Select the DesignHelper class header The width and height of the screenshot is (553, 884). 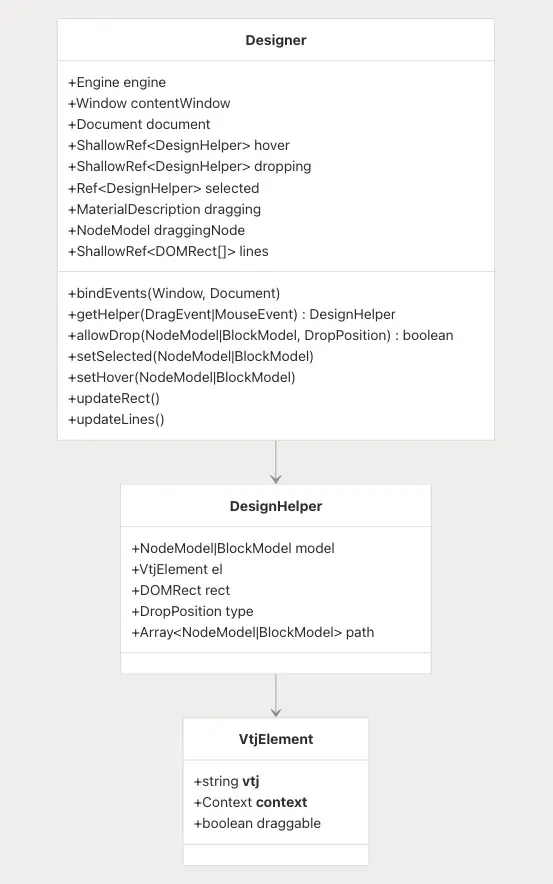click(x=276, y=506)
